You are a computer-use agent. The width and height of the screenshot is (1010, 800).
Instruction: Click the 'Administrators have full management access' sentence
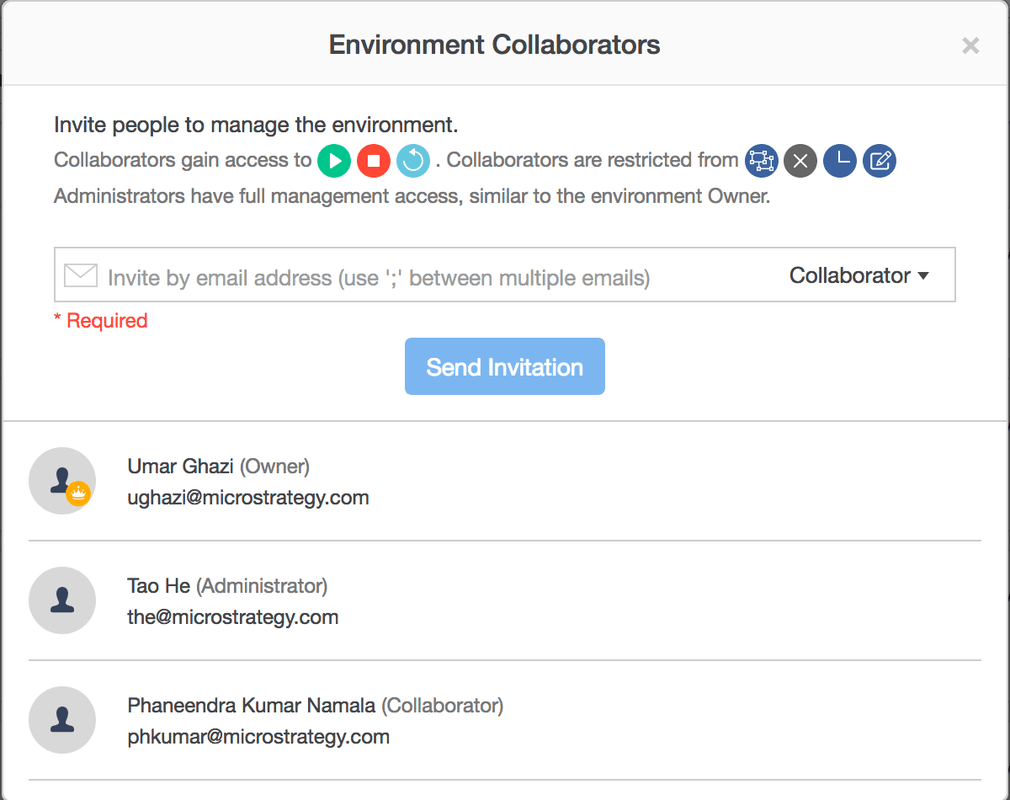412,196
